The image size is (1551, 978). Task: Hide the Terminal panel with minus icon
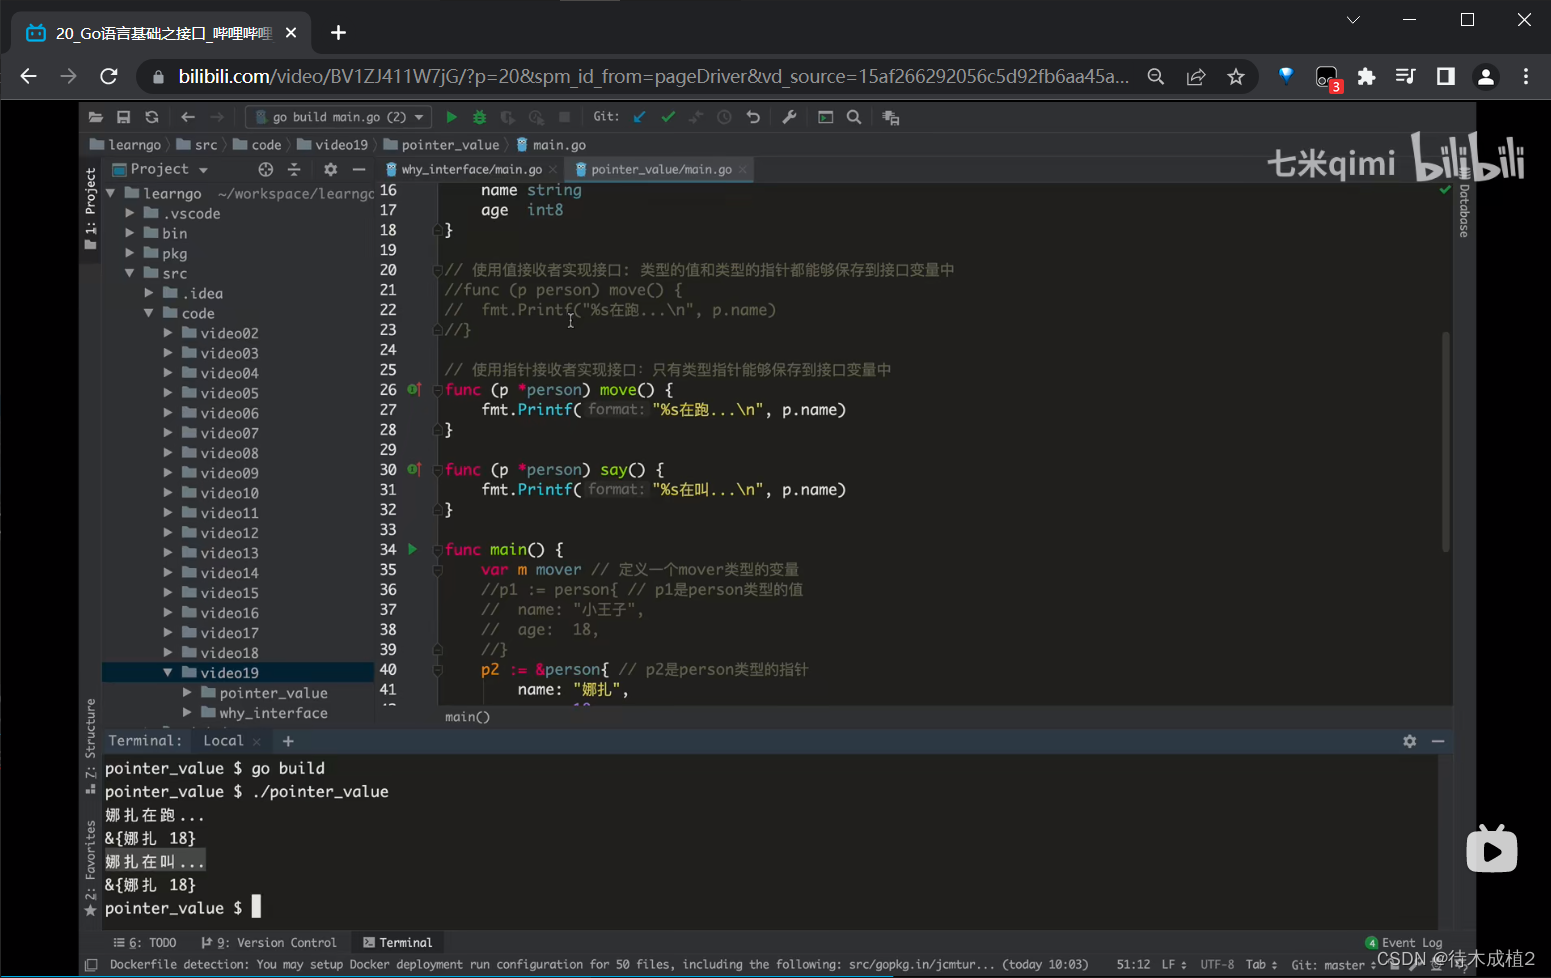pos(1438,741)
